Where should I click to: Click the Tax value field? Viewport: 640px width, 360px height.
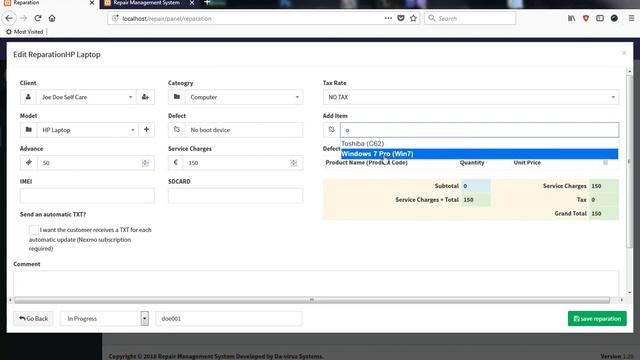604,200
